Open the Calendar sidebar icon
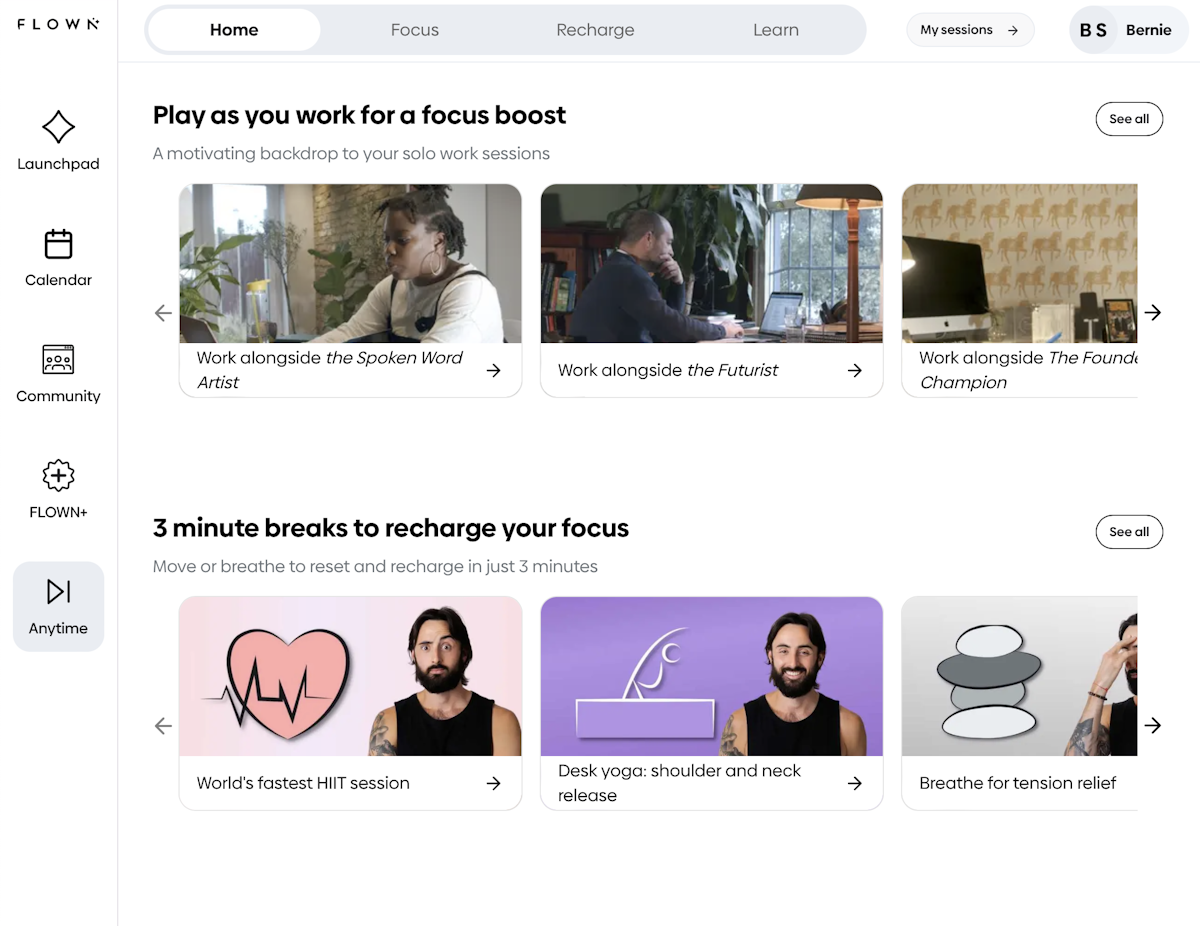Viewport: 1200px width, 926px height. 58,244
